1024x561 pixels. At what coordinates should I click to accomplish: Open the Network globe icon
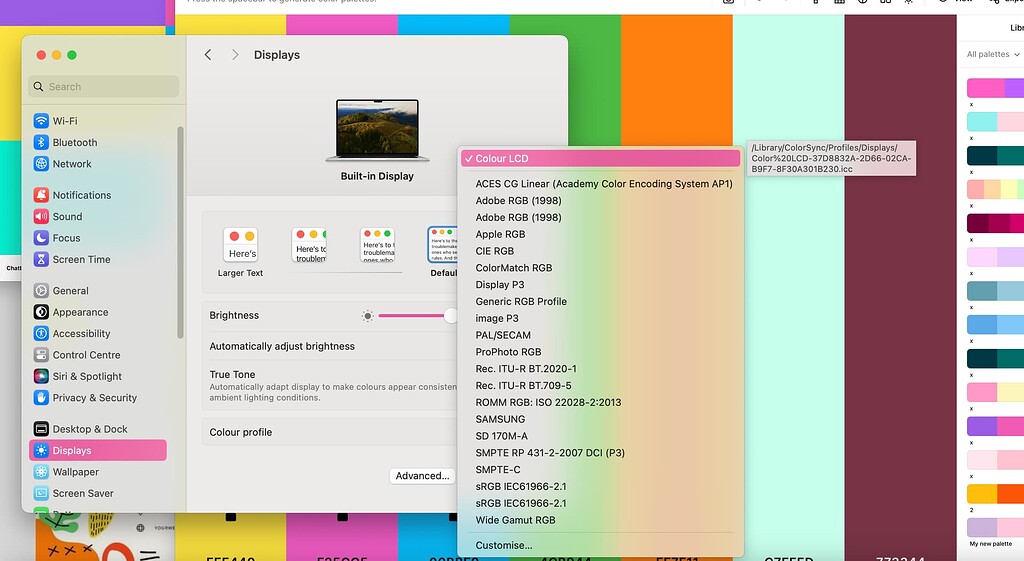pyautogui.click(x=41, y=164)
